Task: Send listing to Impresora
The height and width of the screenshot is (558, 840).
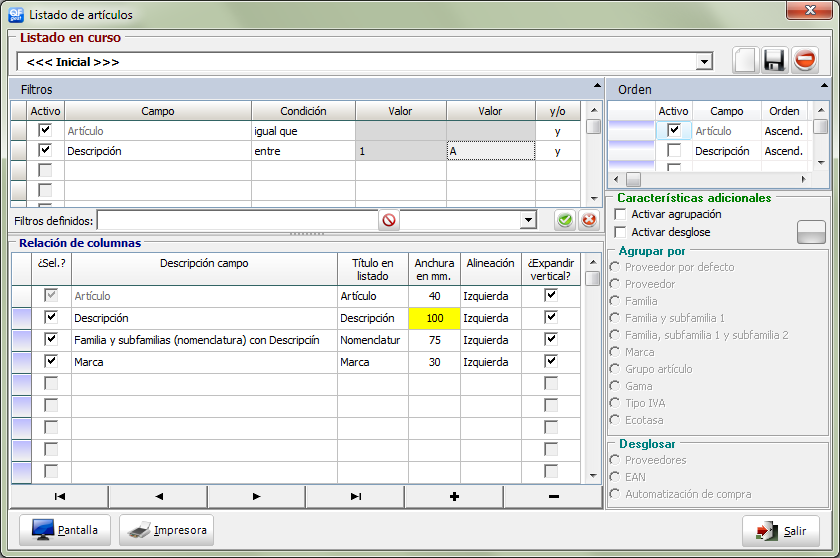Action: [167, 530]
